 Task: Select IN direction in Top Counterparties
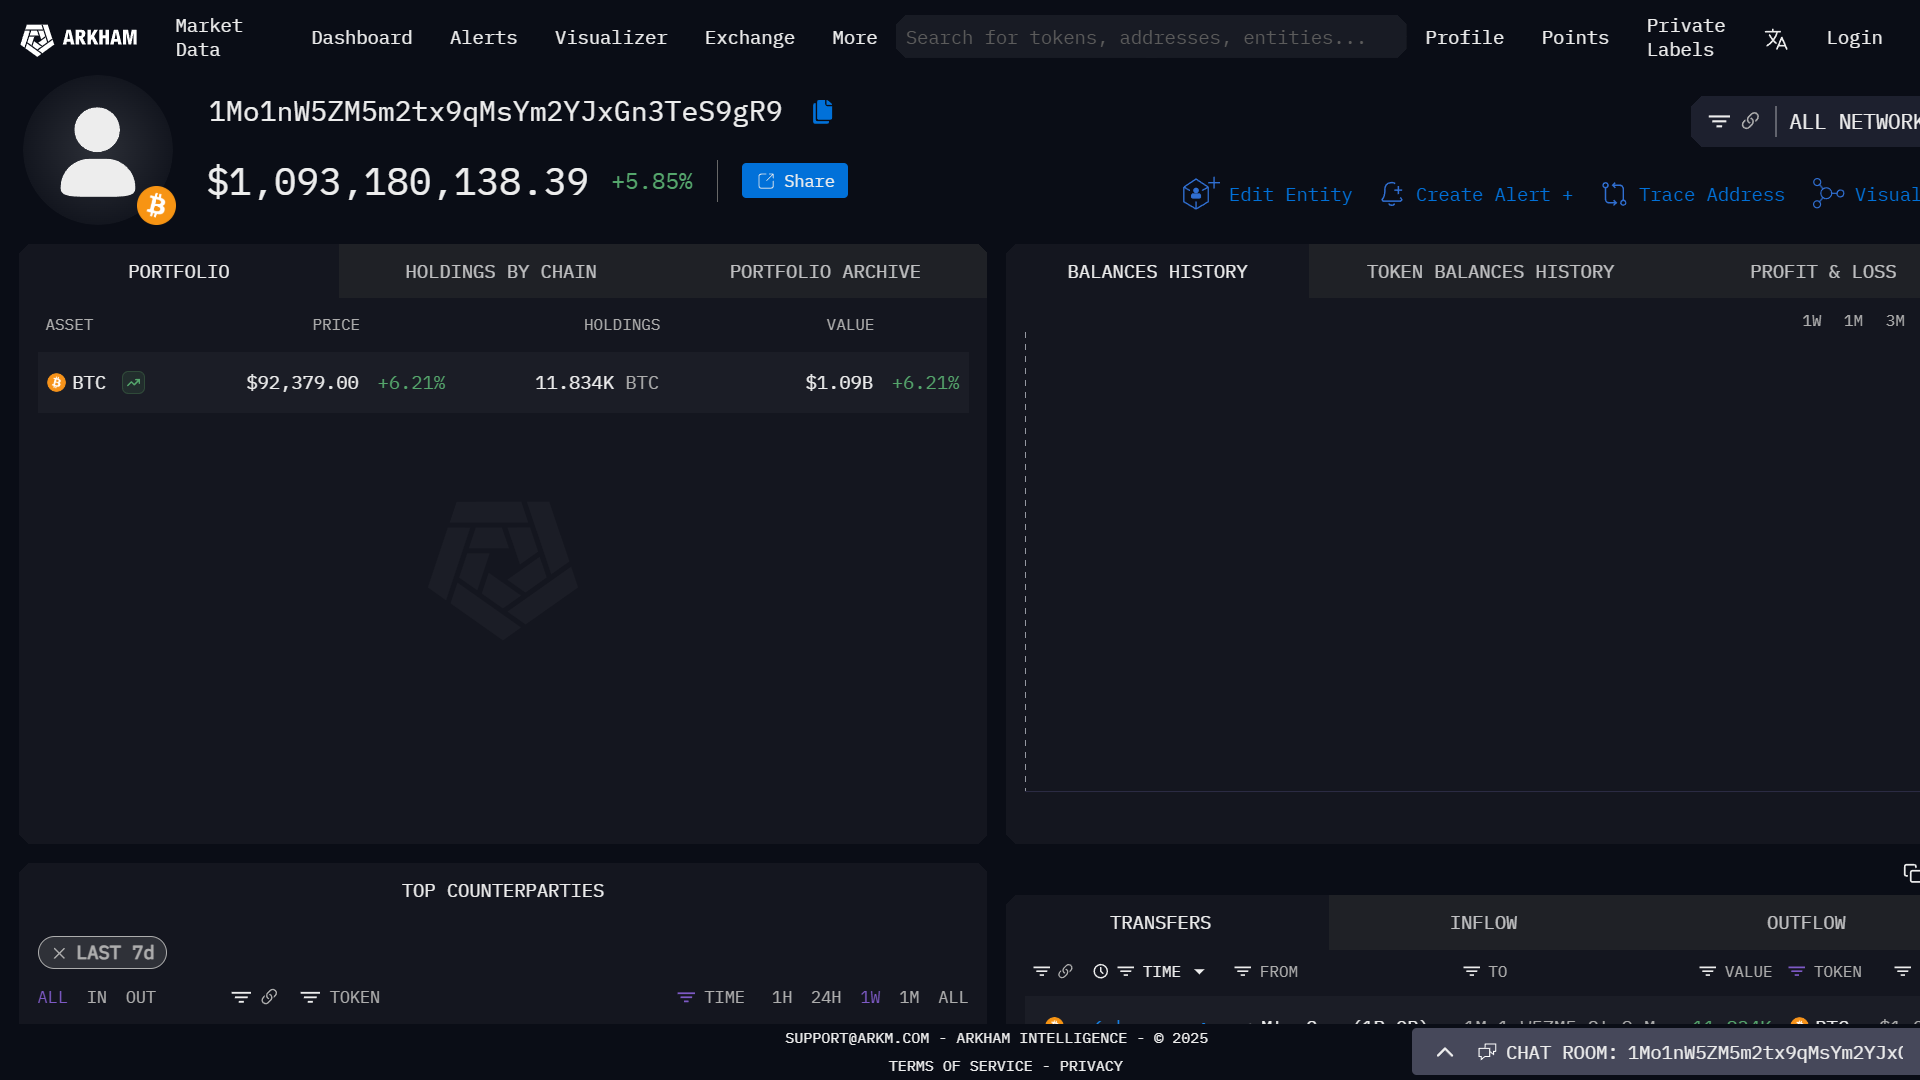[96, 997]
